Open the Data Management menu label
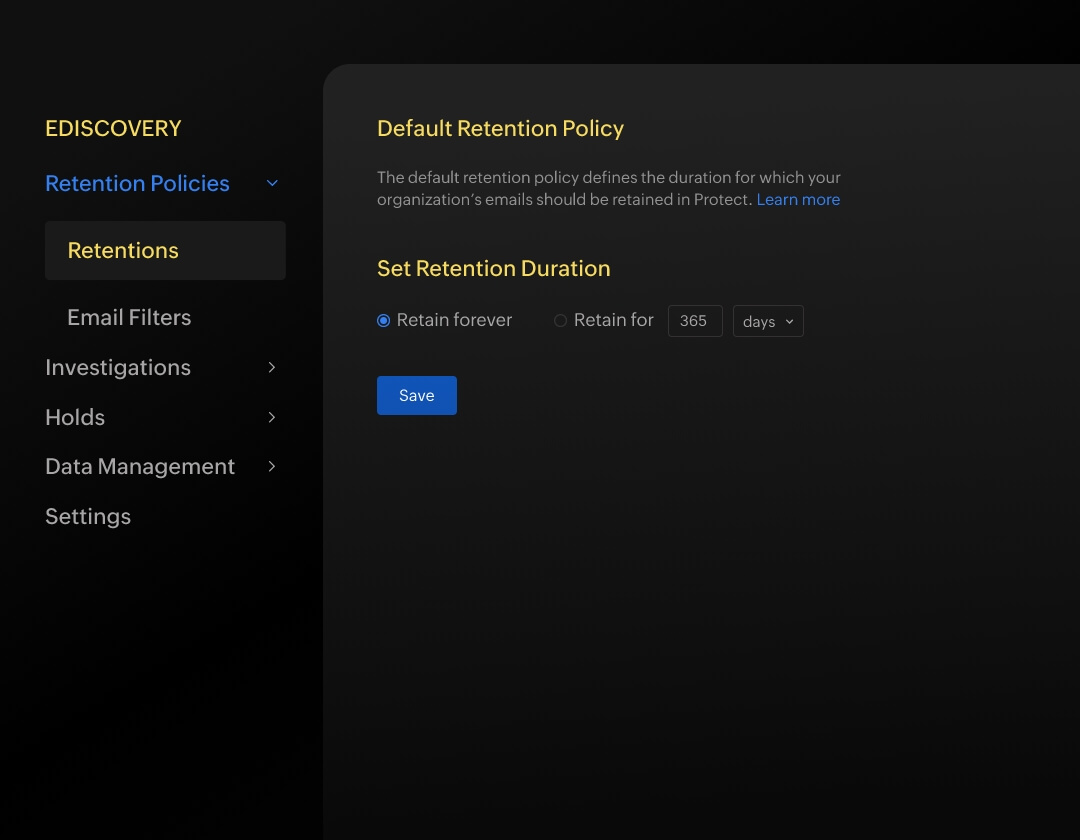This screenshot has height=840, width=1080. tap(140, 467)
